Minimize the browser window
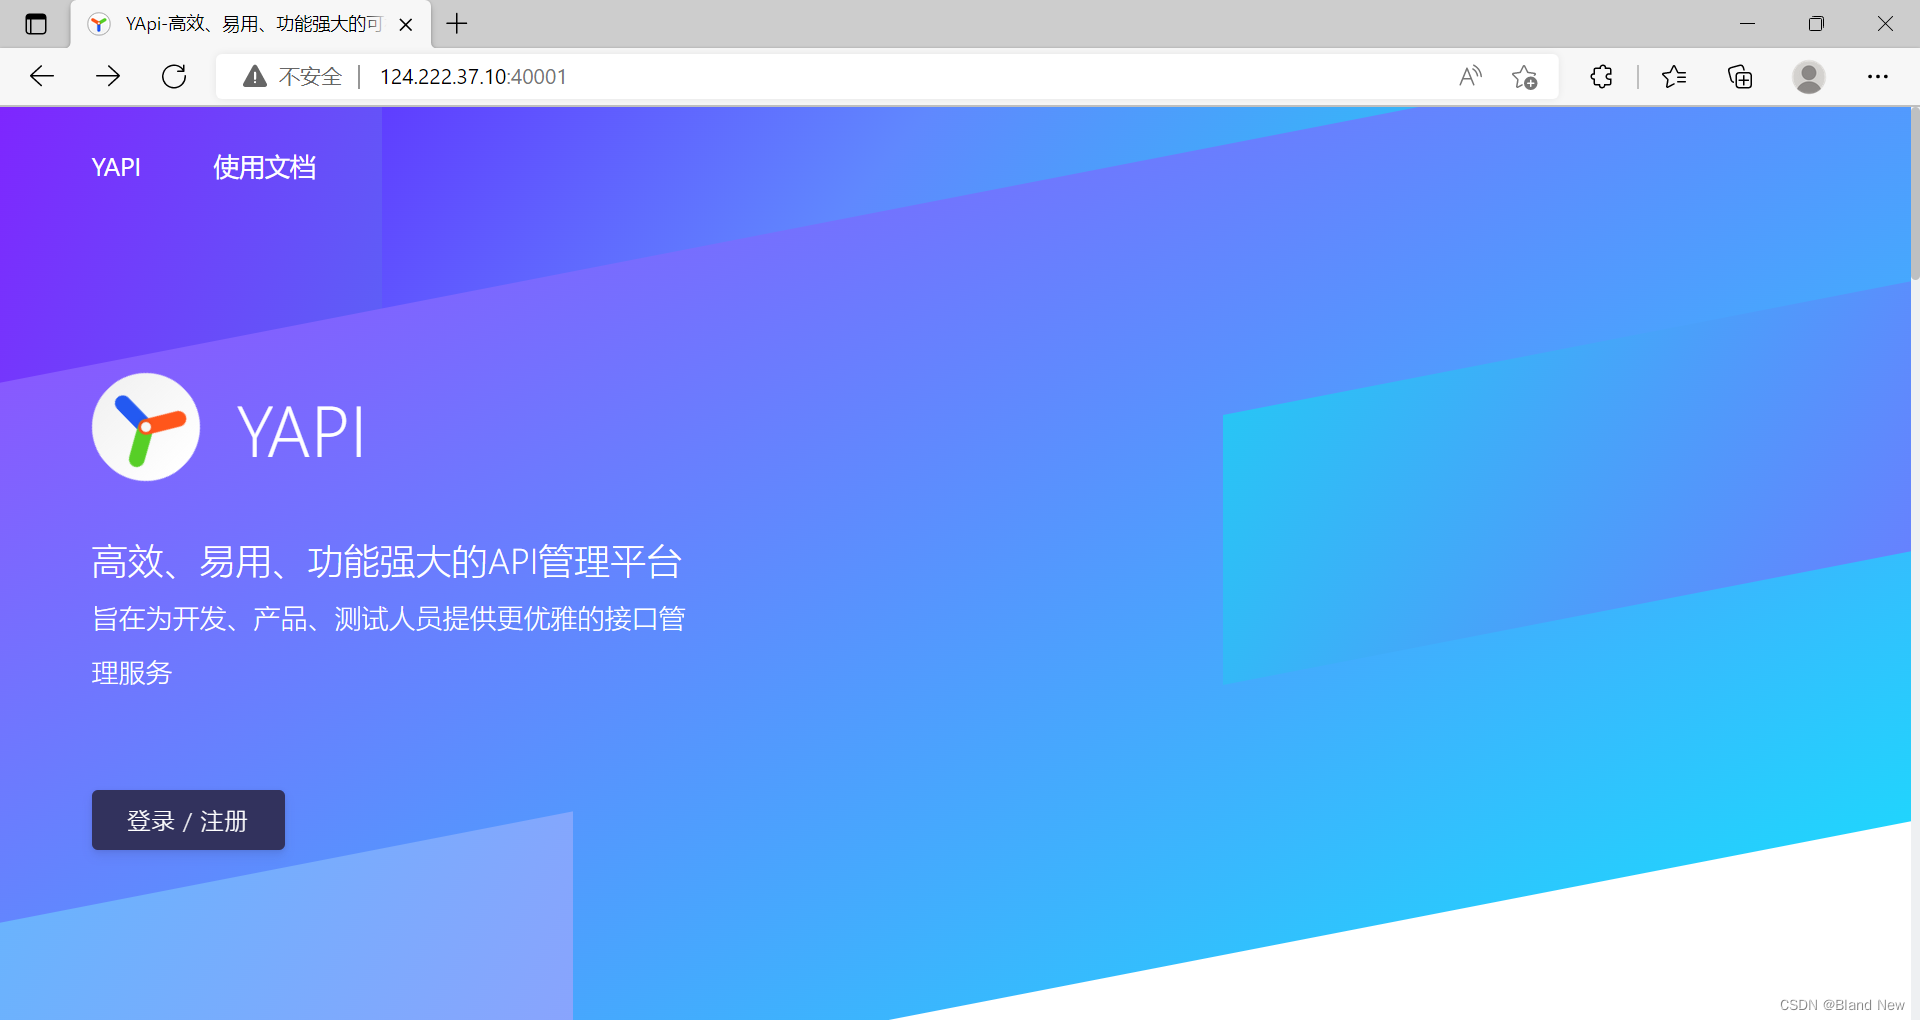Screen dimensions: 1920x1020 [x=1747, y=24]
